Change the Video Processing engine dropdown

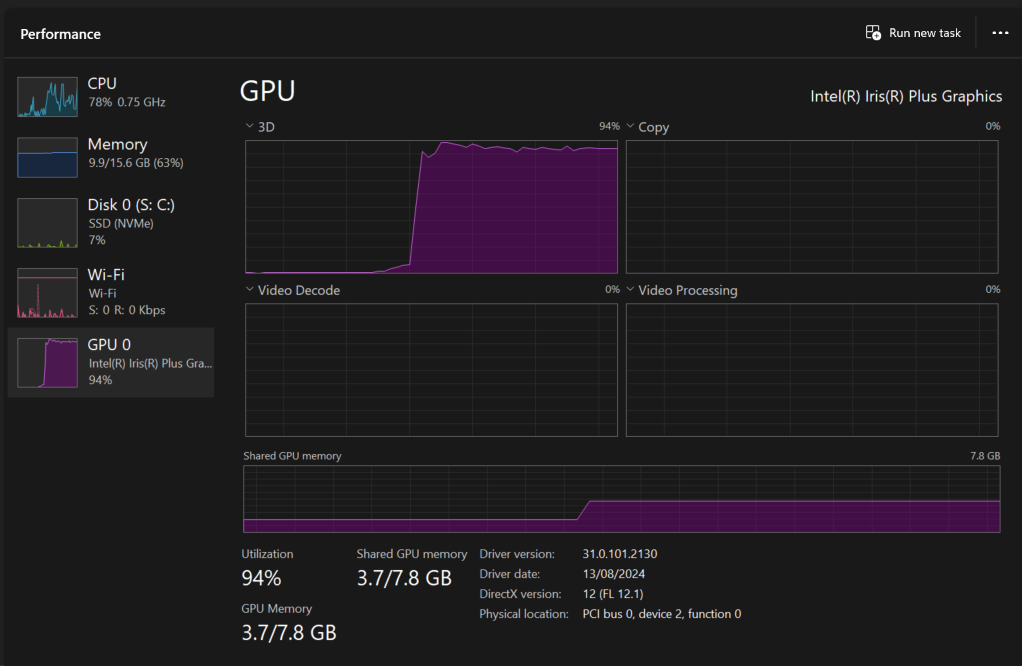tap(630, 290)
